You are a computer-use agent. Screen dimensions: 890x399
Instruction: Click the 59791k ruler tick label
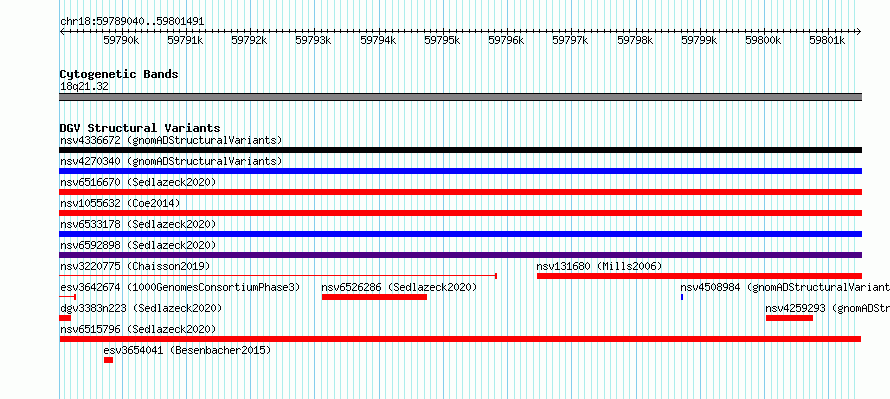pyautogui.click(x=185, y=40)
